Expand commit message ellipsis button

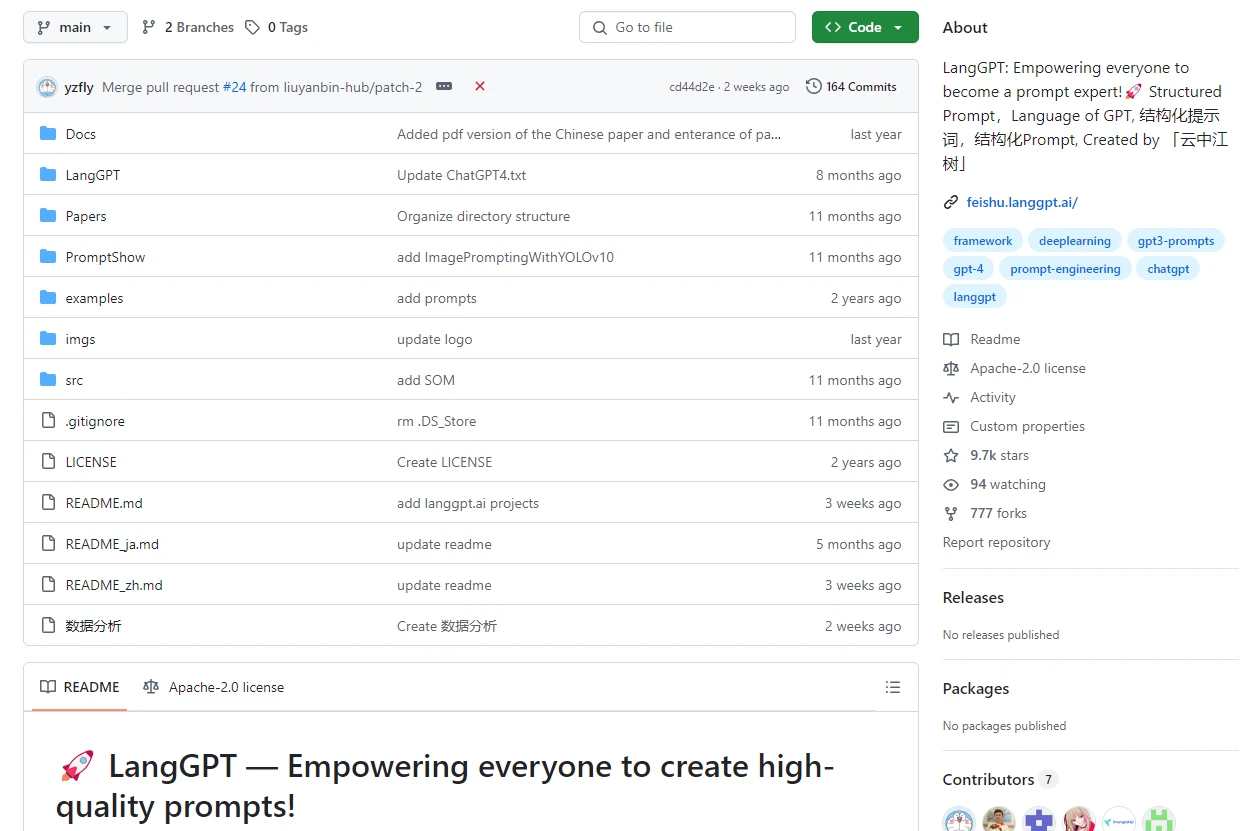click(x=444, y=87)
